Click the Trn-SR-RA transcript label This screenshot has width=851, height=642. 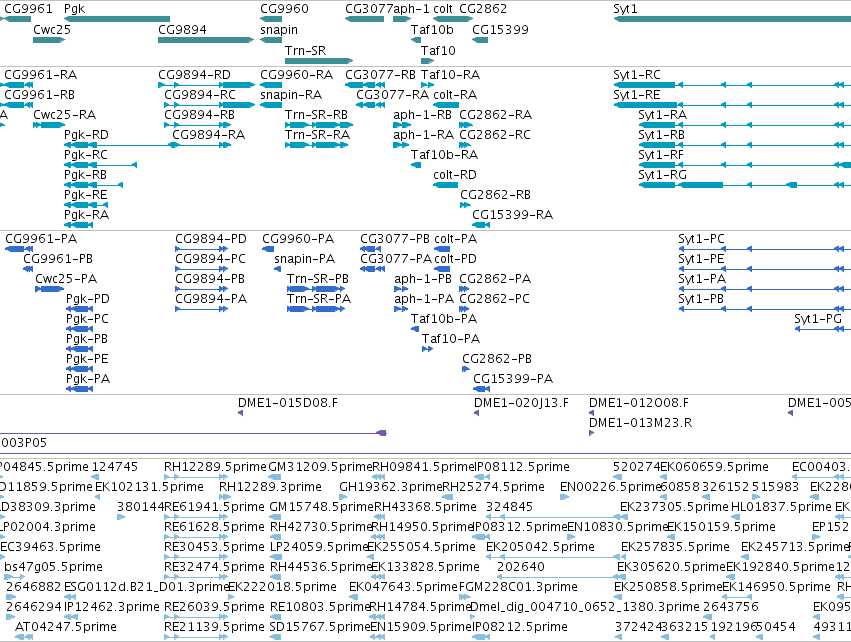pyautogui.click(x=317, y=135)
